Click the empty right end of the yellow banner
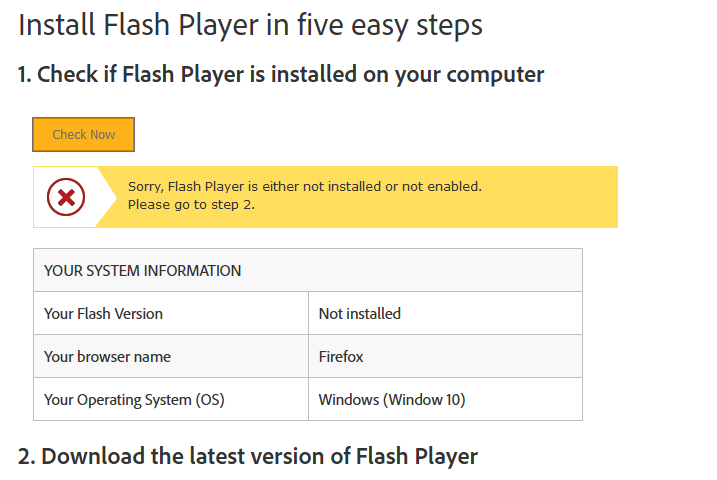 (x=560, y=197)
